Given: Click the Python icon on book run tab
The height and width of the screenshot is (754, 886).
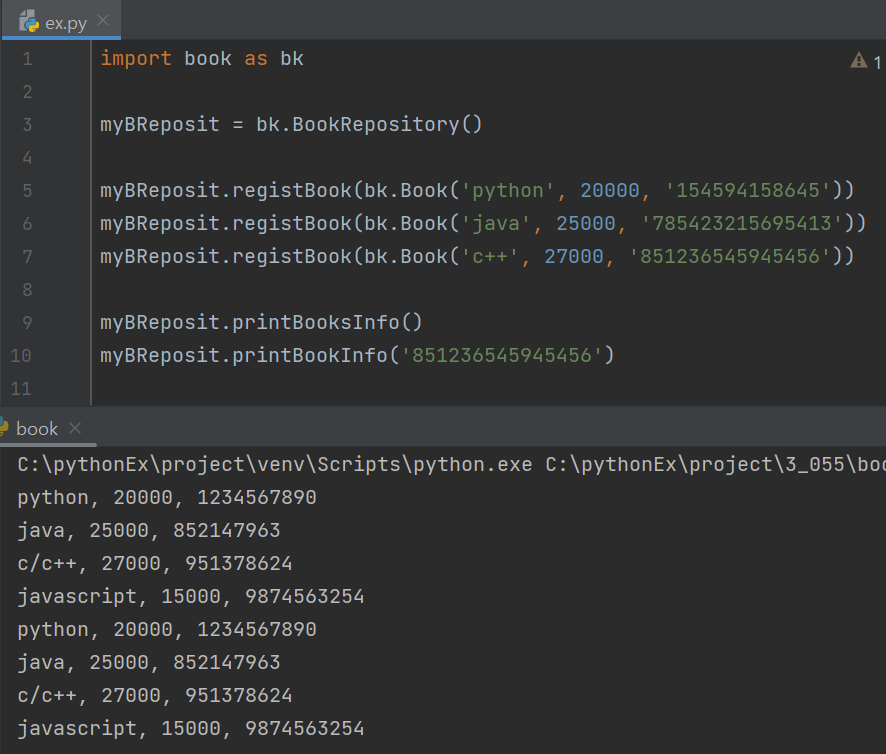Looking at the screenshot, I should (3, 428).
